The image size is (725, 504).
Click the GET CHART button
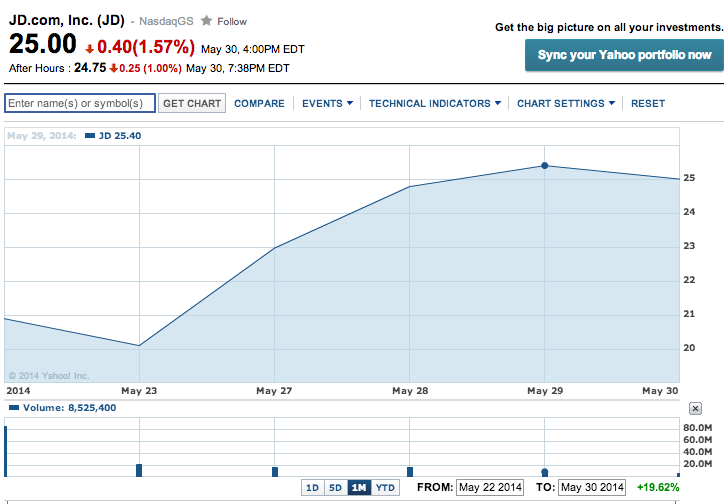[x=192, y=103]
